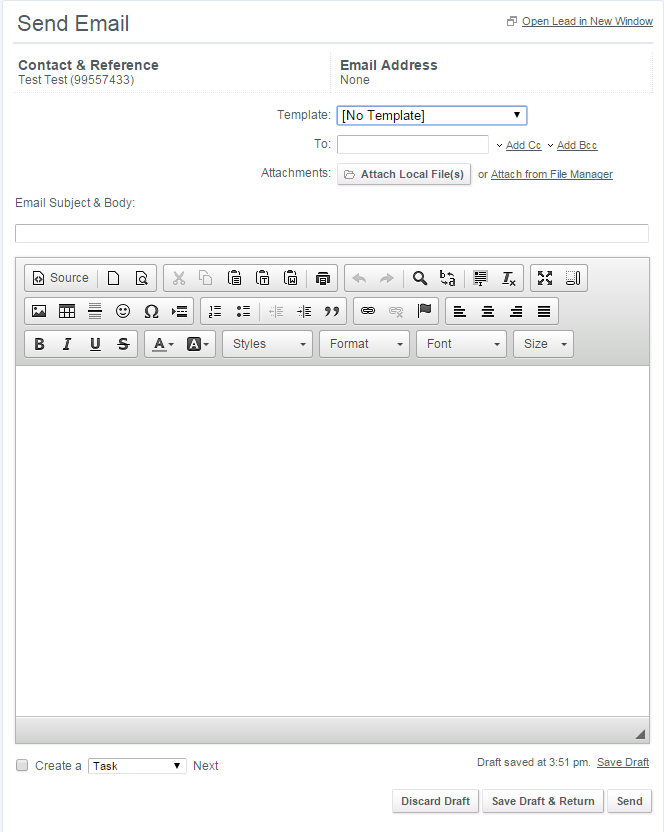Toggle Strikethrough formatting
The height and width of the screenshot is (832, 664).
coord(123,344)
